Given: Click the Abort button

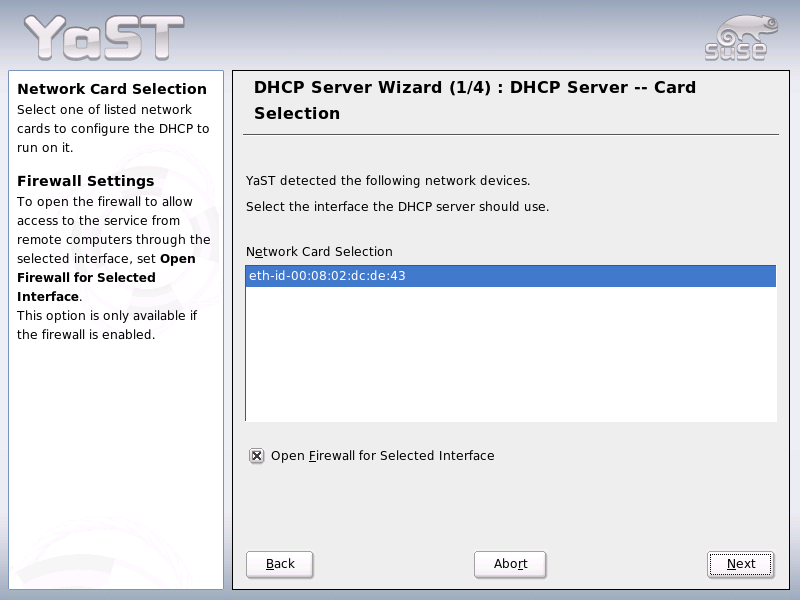Looking at the screenshot, I should pos(510,564).
